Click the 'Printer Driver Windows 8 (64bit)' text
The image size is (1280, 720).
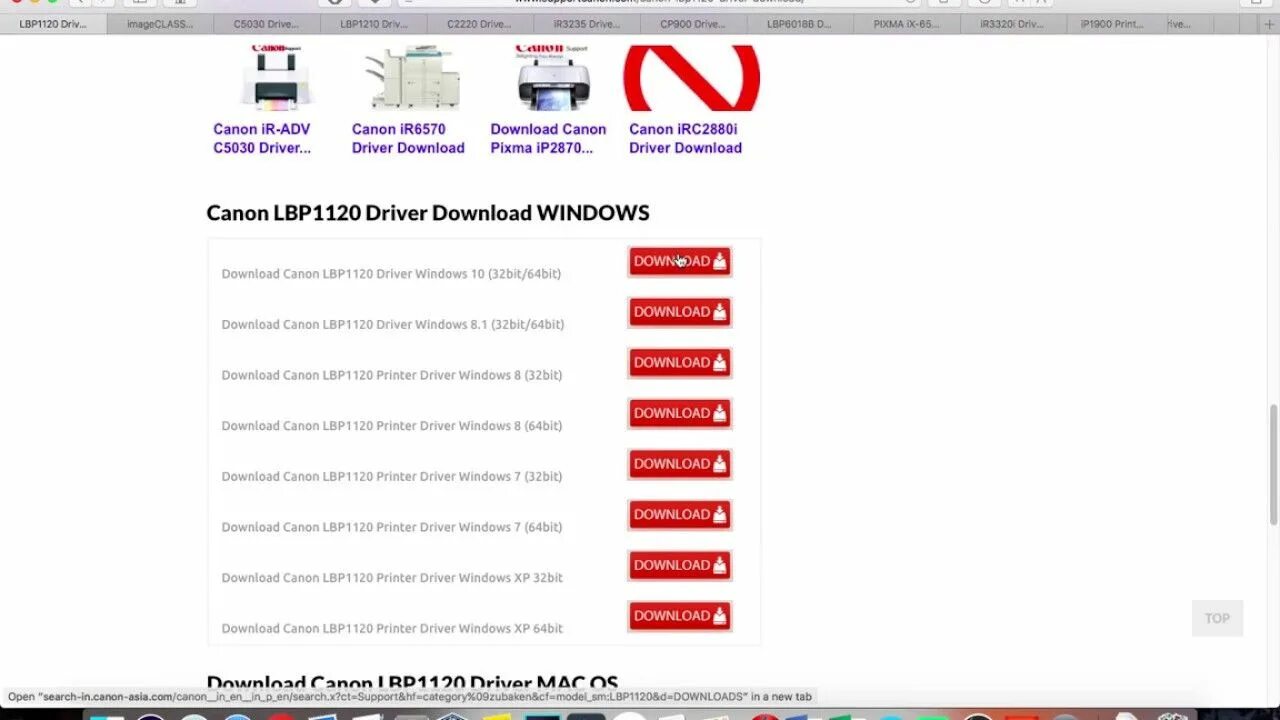coord(469,426)
